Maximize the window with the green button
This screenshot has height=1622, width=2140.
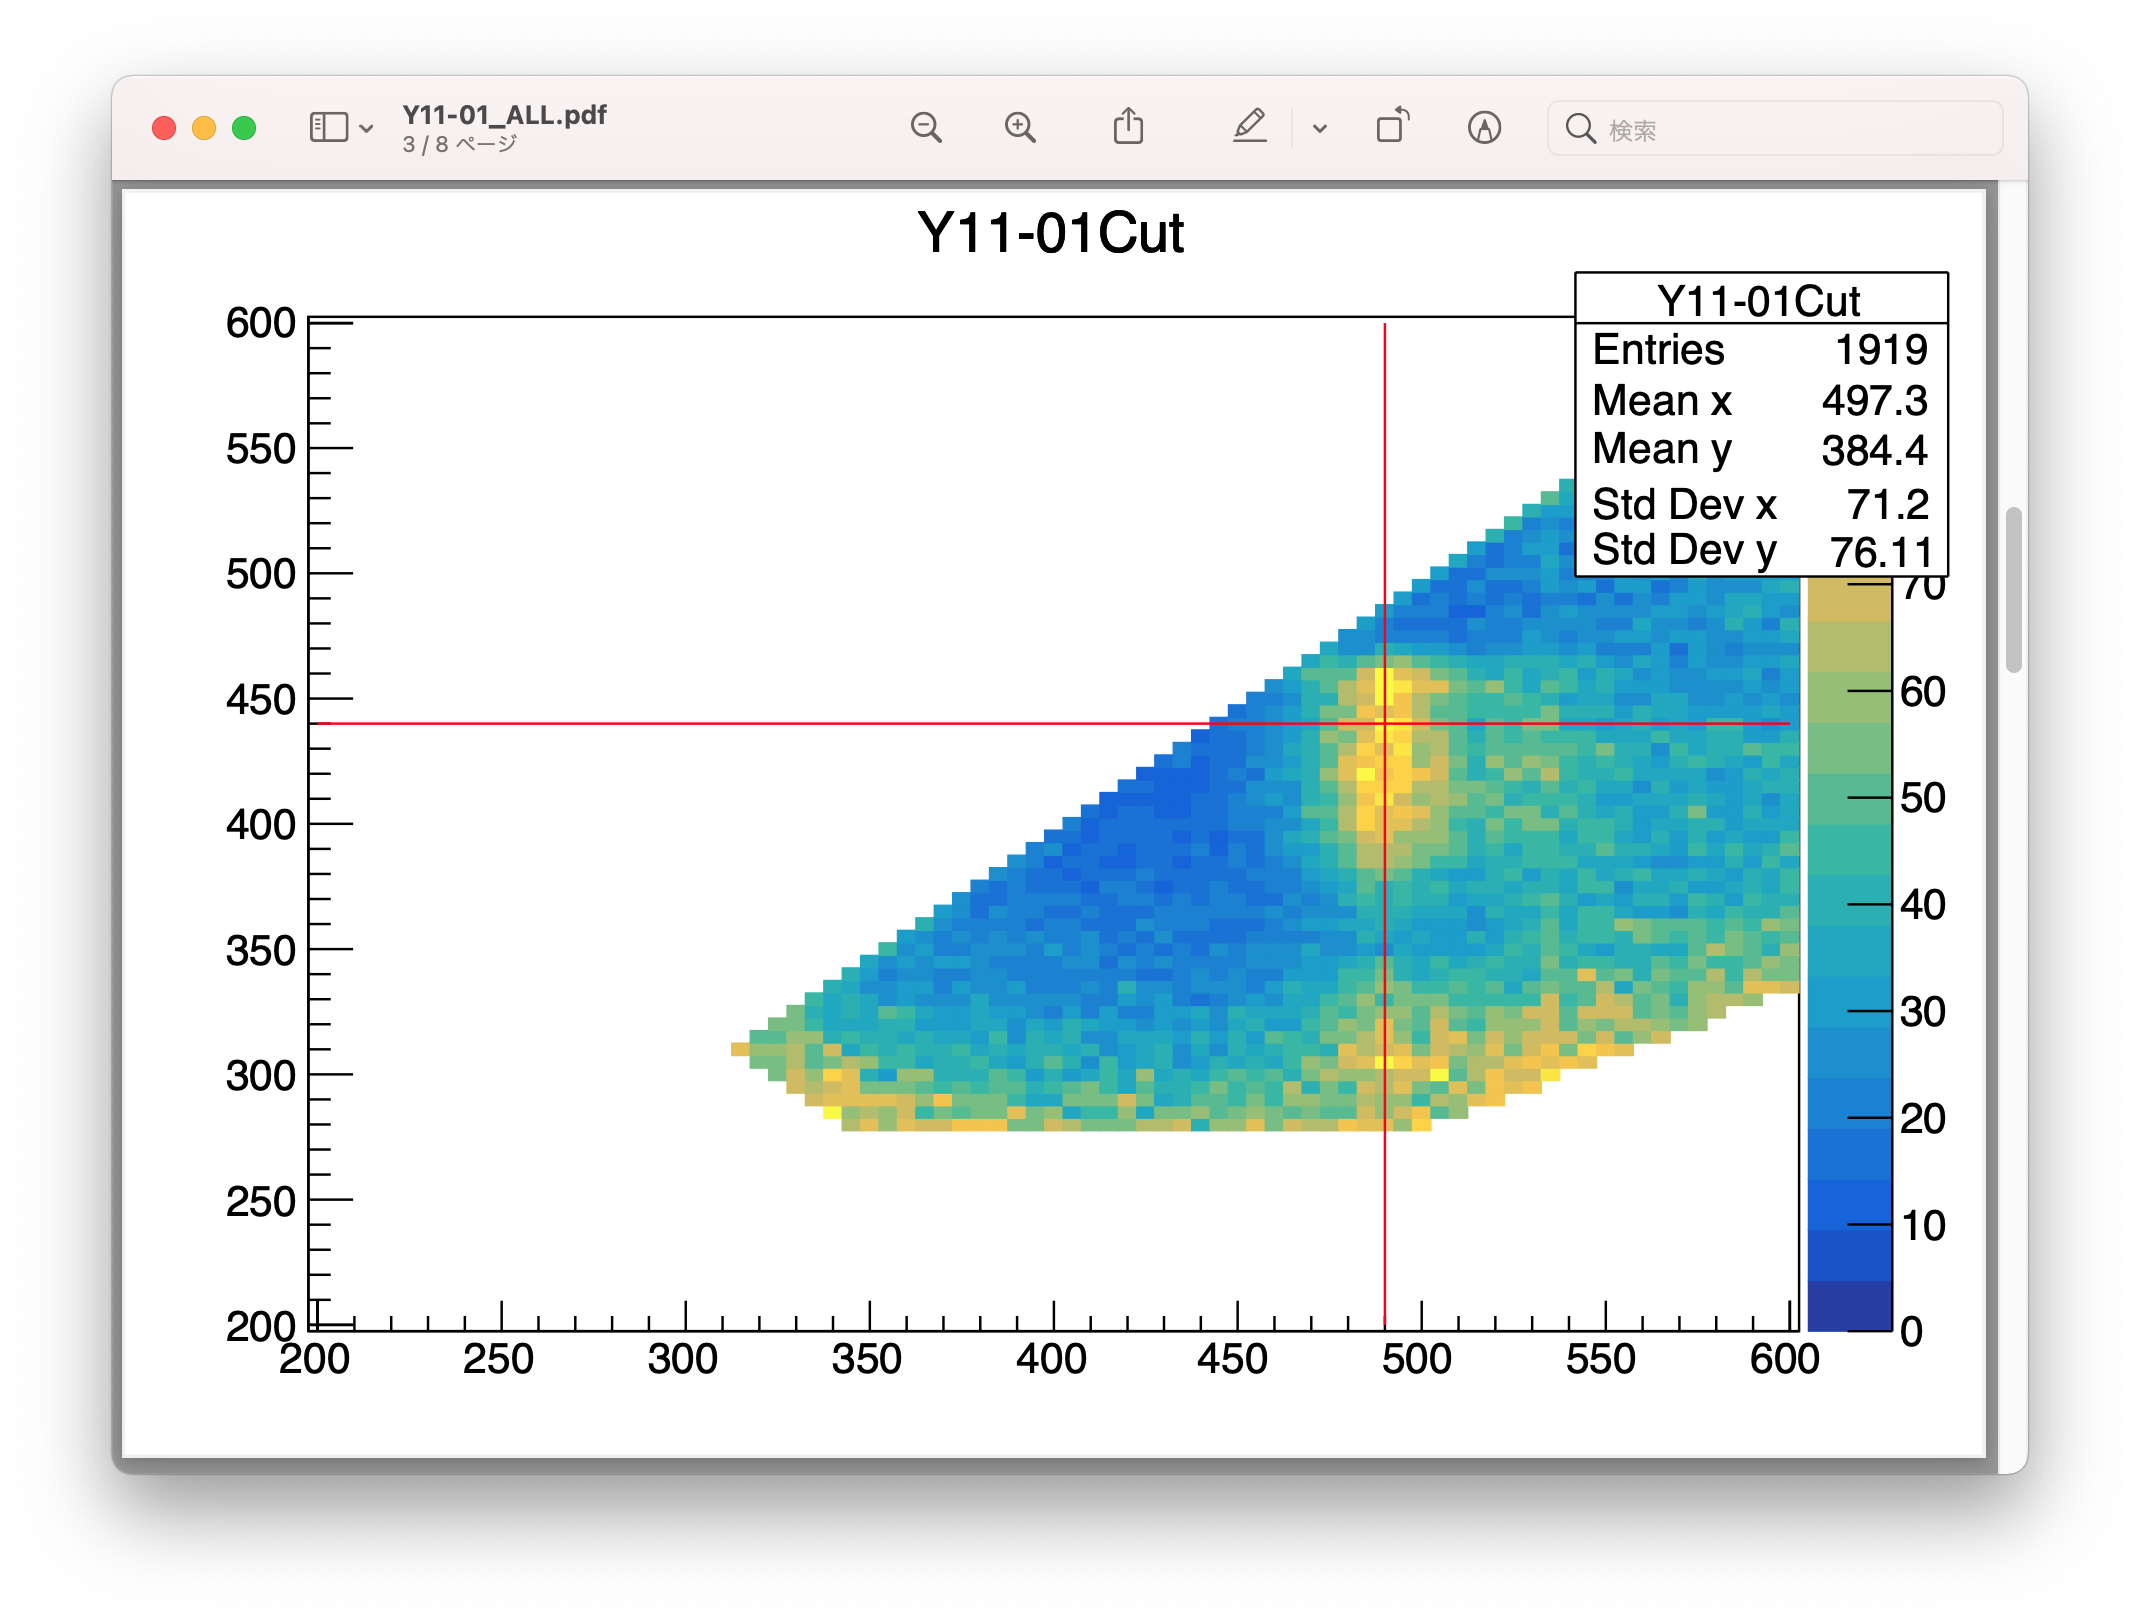pyautogui.click(x=244, y=128)
